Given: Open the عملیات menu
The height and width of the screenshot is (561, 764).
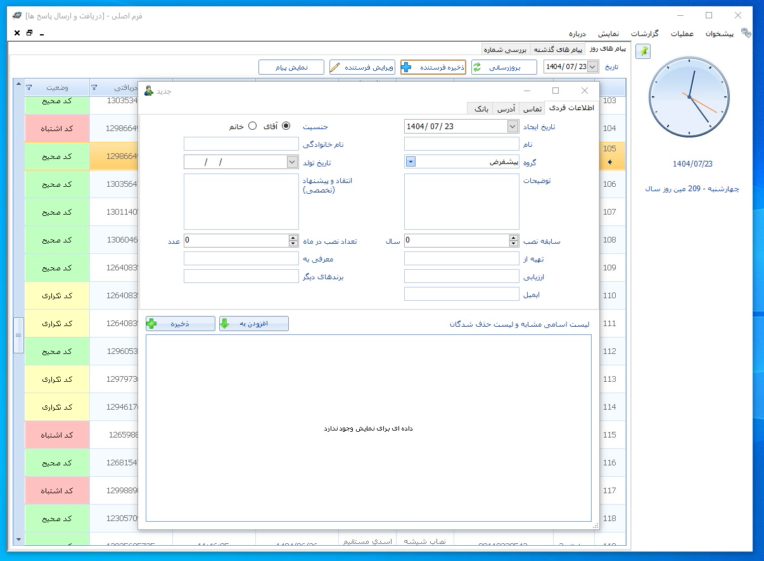Looking at the screenshot, I should (682, 34).
